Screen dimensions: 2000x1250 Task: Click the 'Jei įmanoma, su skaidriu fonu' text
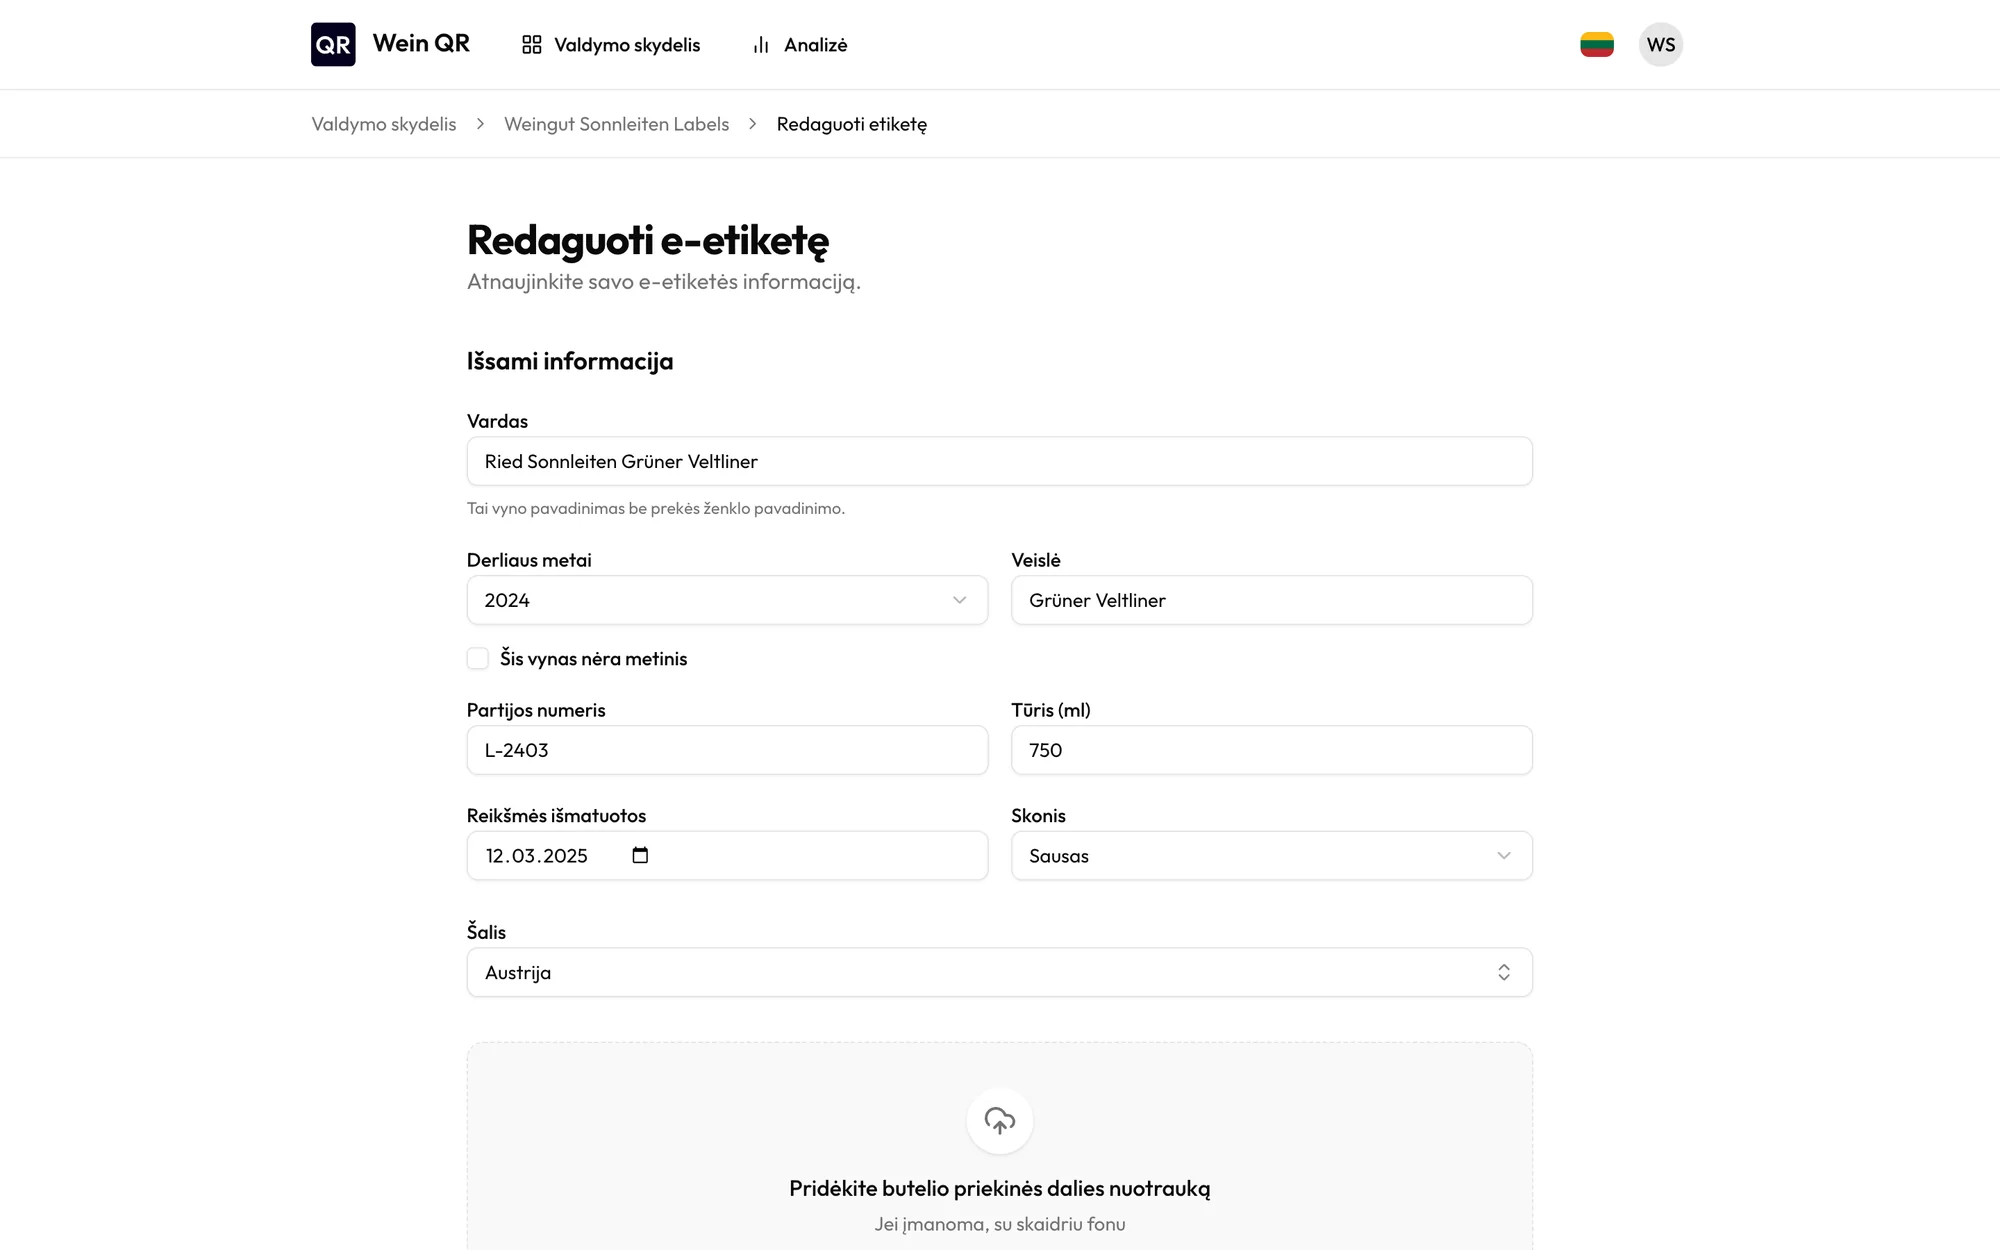(x=1000, y=1224)
